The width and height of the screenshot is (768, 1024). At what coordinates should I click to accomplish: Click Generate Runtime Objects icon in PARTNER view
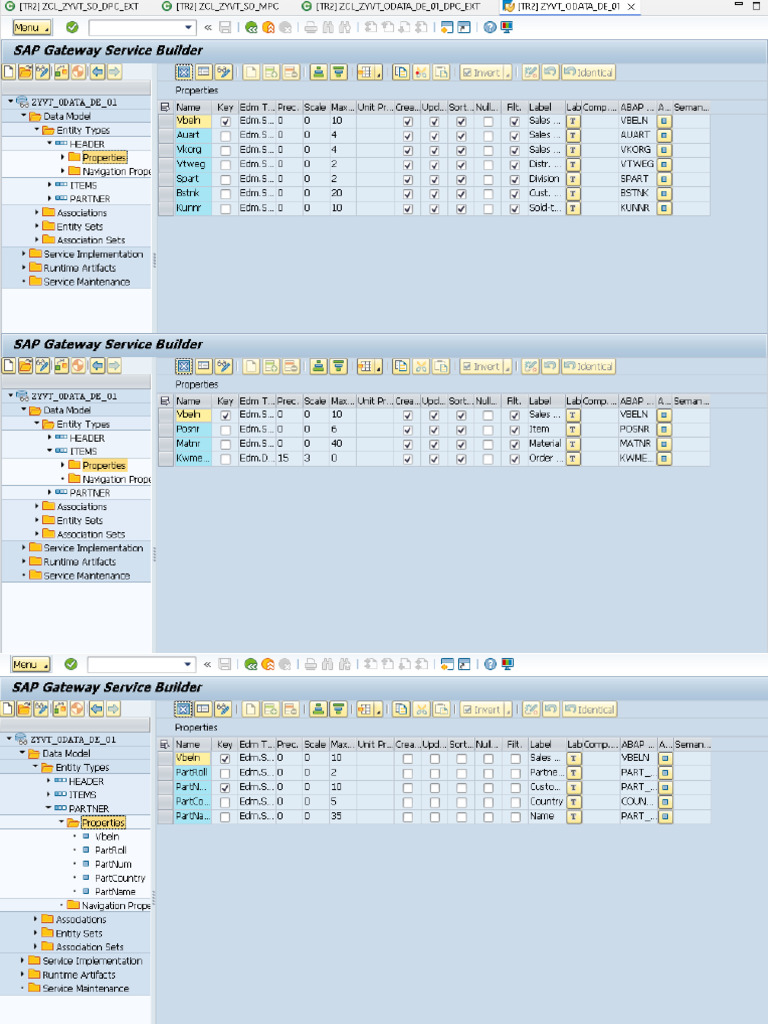point(76,709)
